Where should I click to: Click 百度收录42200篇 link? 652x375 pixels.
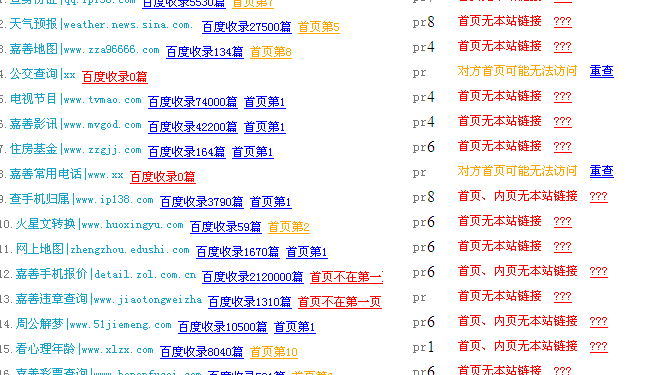[x=193, y=127]
